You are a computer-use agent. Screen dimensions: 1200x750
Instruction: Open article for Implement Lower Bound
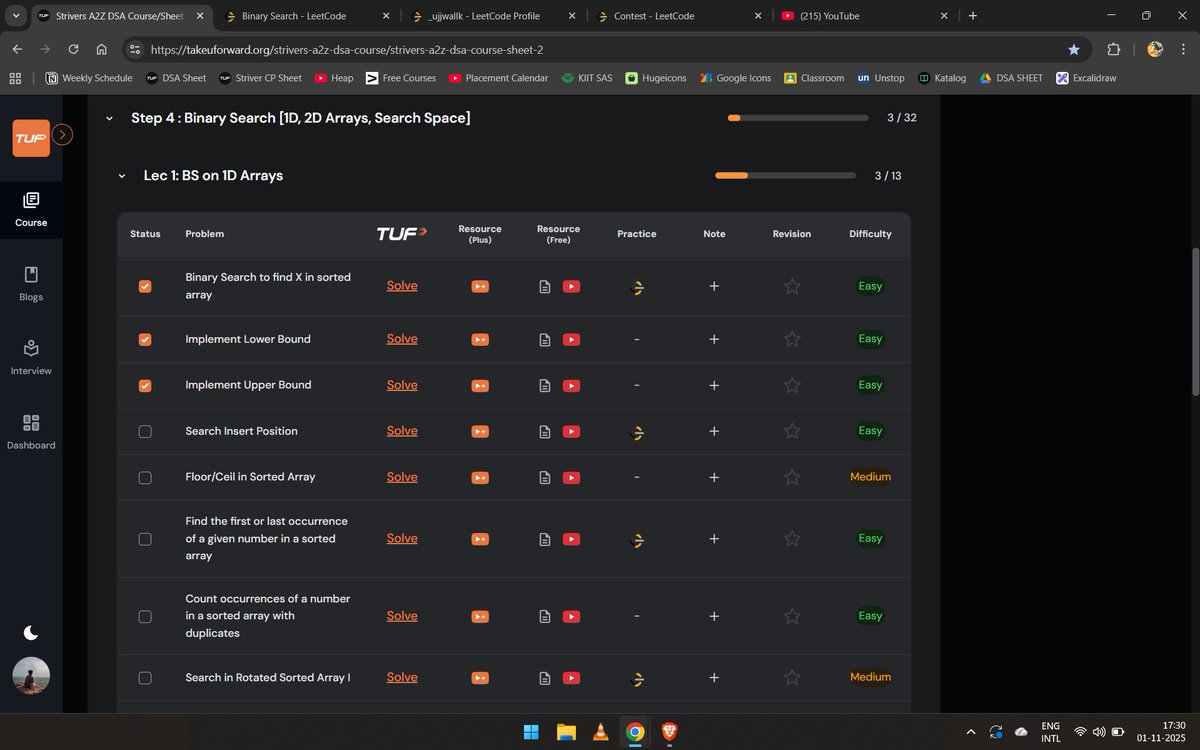(x=545, y=339)
